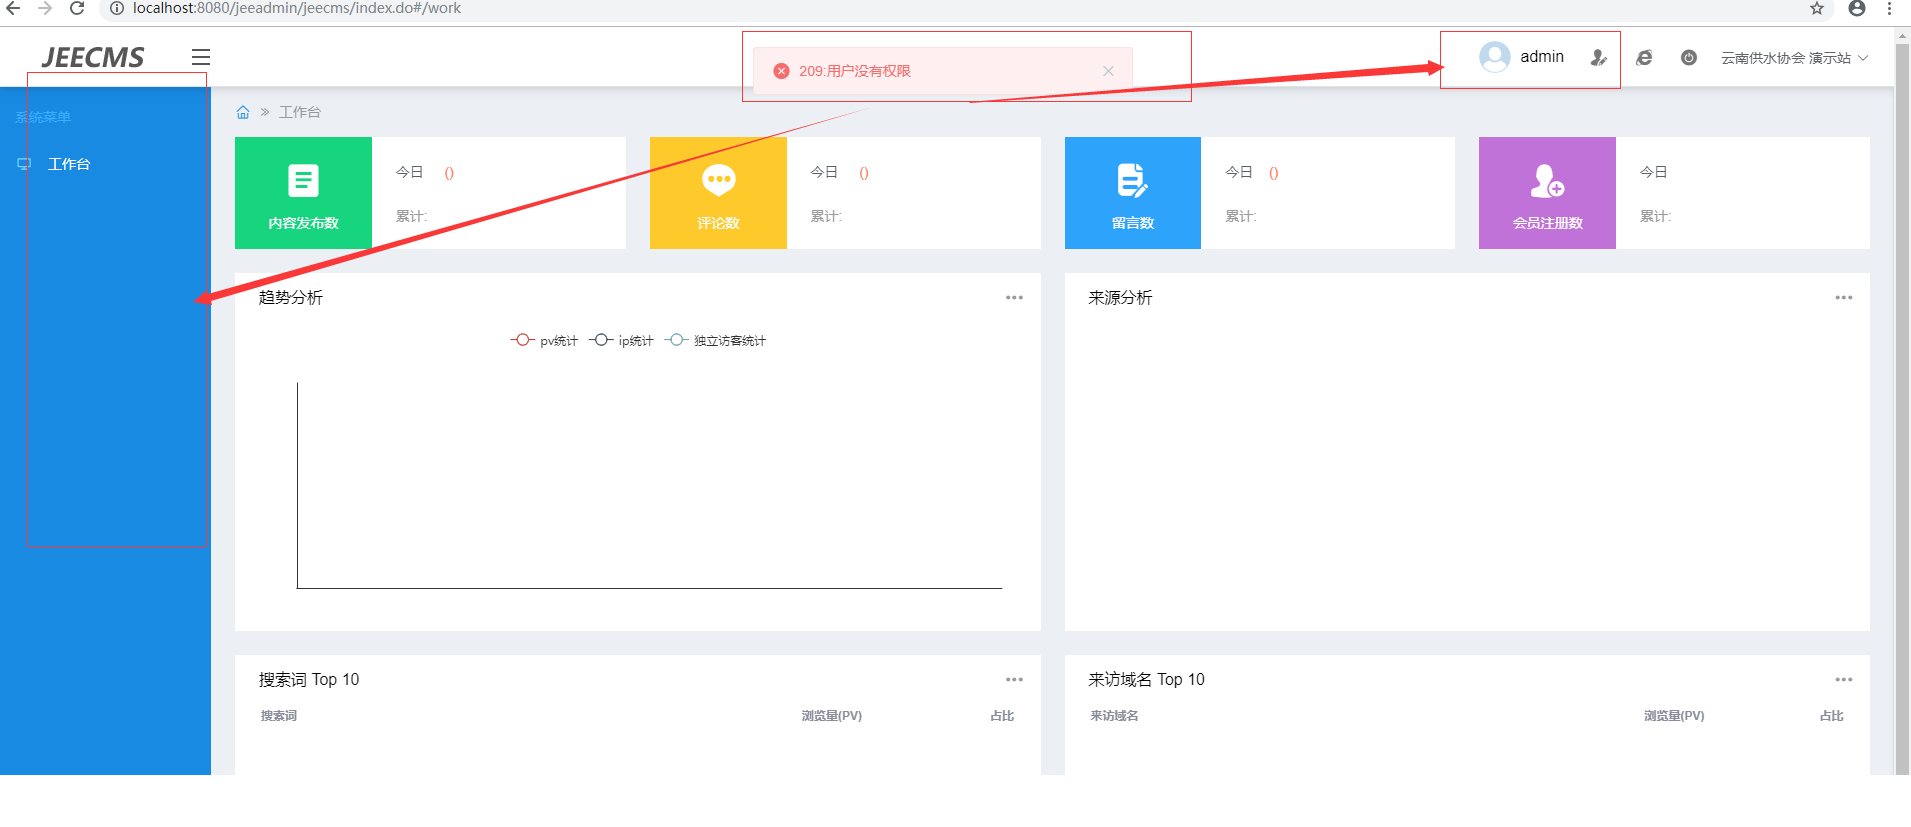Go forward with the browser forward arrow
Image resolution: width=1911 pixels, height=827 pixels.
[x=45, y=8]
